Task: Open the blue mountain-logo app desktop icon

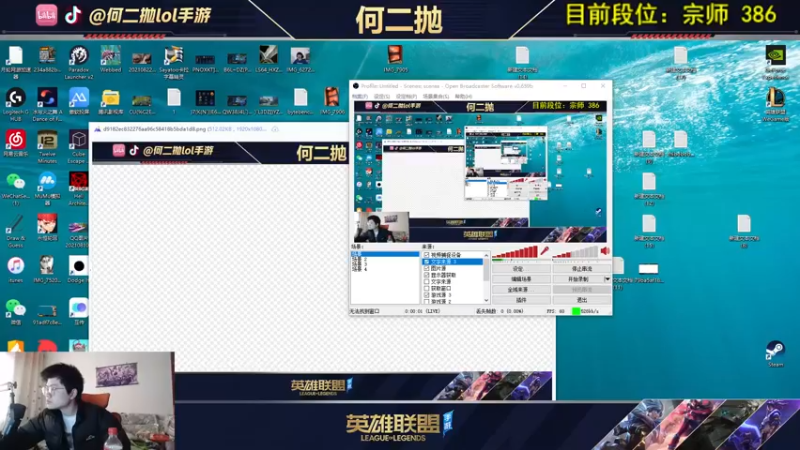Action: pos(79,99)
